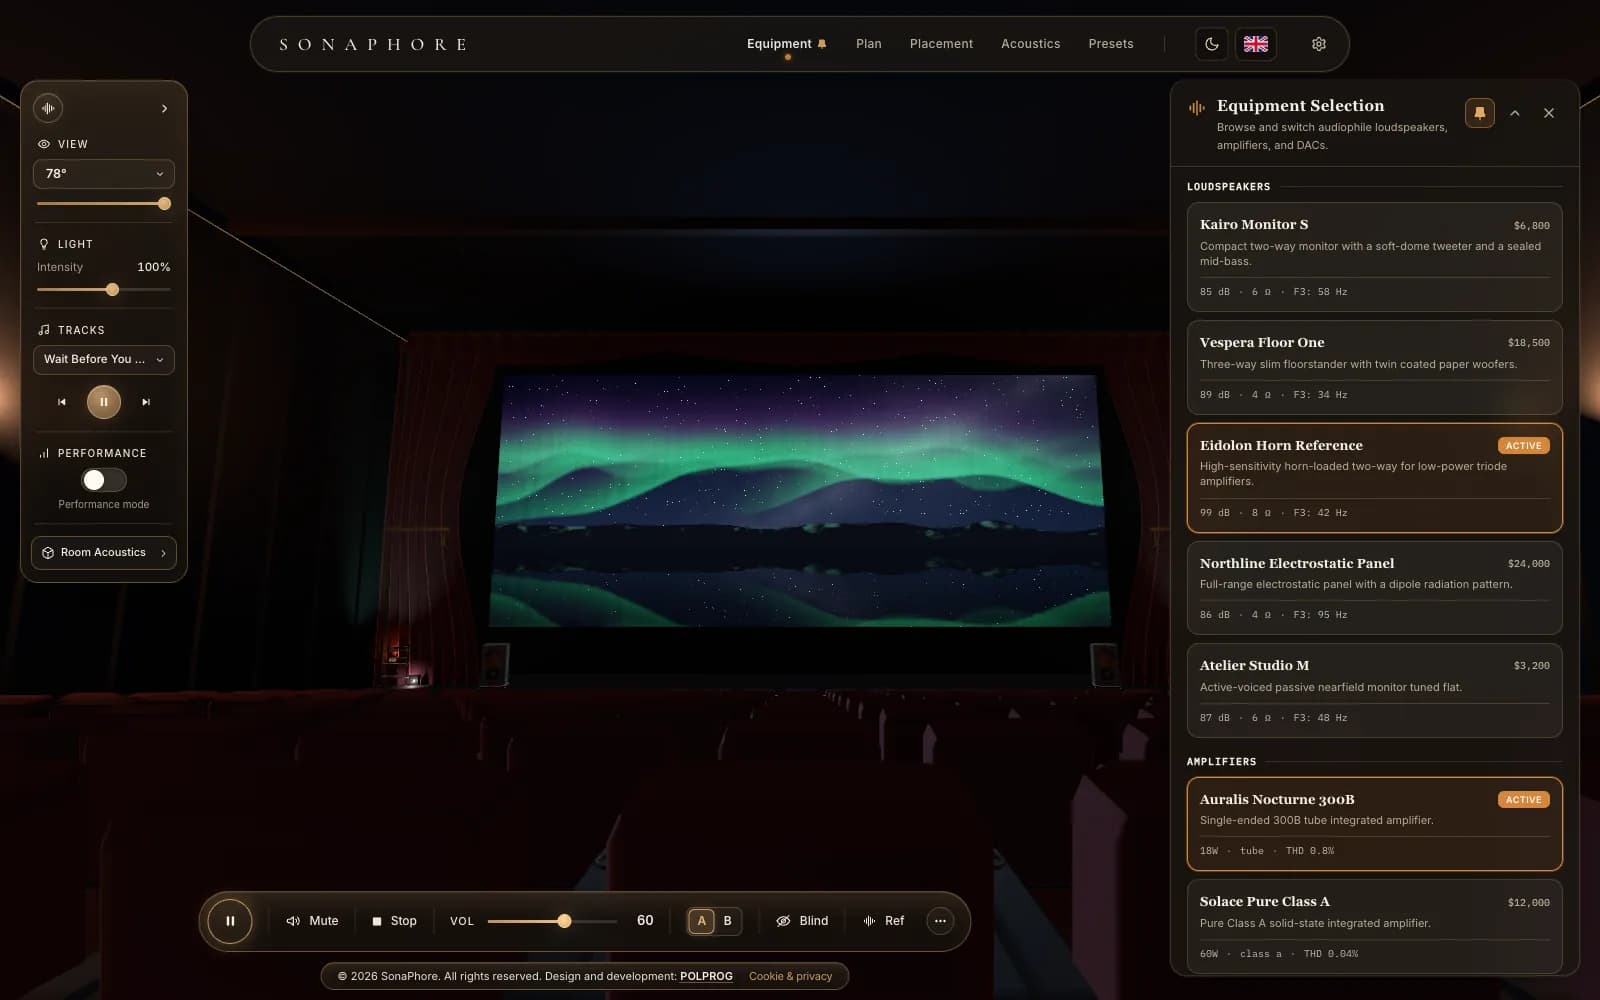The image size is (1600, 1000).
Task: Select B in the A/B comparison
Action: [x=727, y=921]
